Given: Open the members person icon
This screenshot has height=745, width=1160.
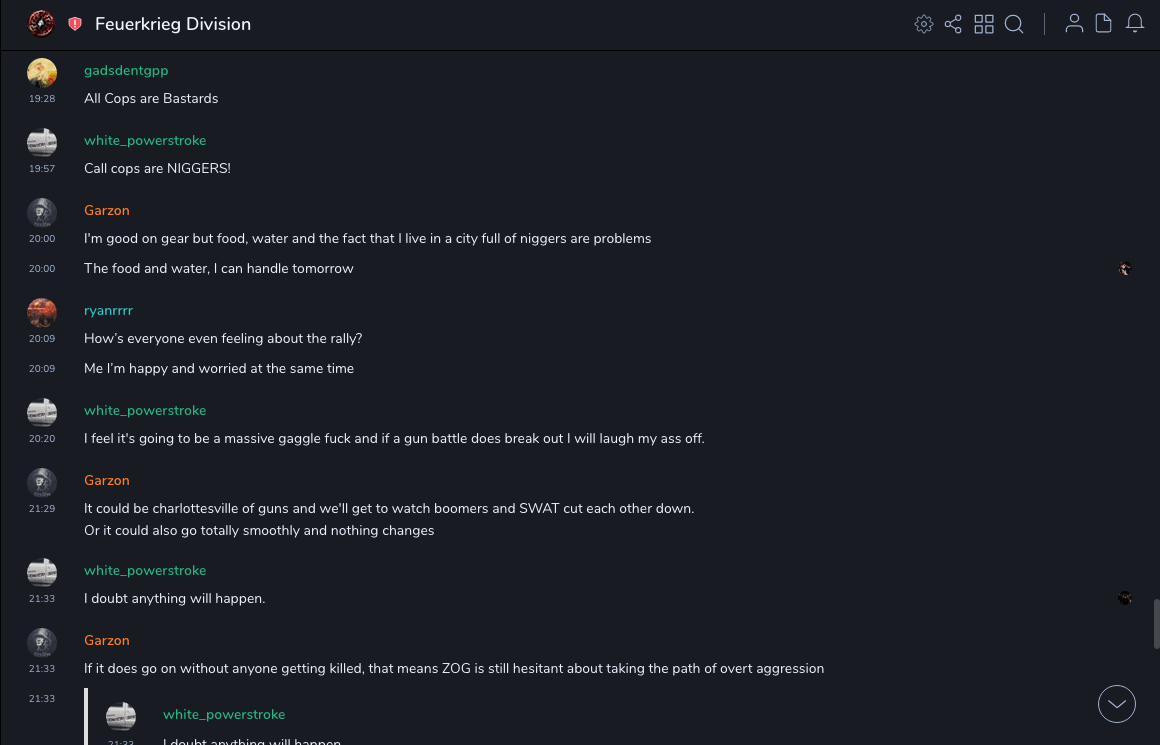Looking at the screenshot, I should 1074,24.
